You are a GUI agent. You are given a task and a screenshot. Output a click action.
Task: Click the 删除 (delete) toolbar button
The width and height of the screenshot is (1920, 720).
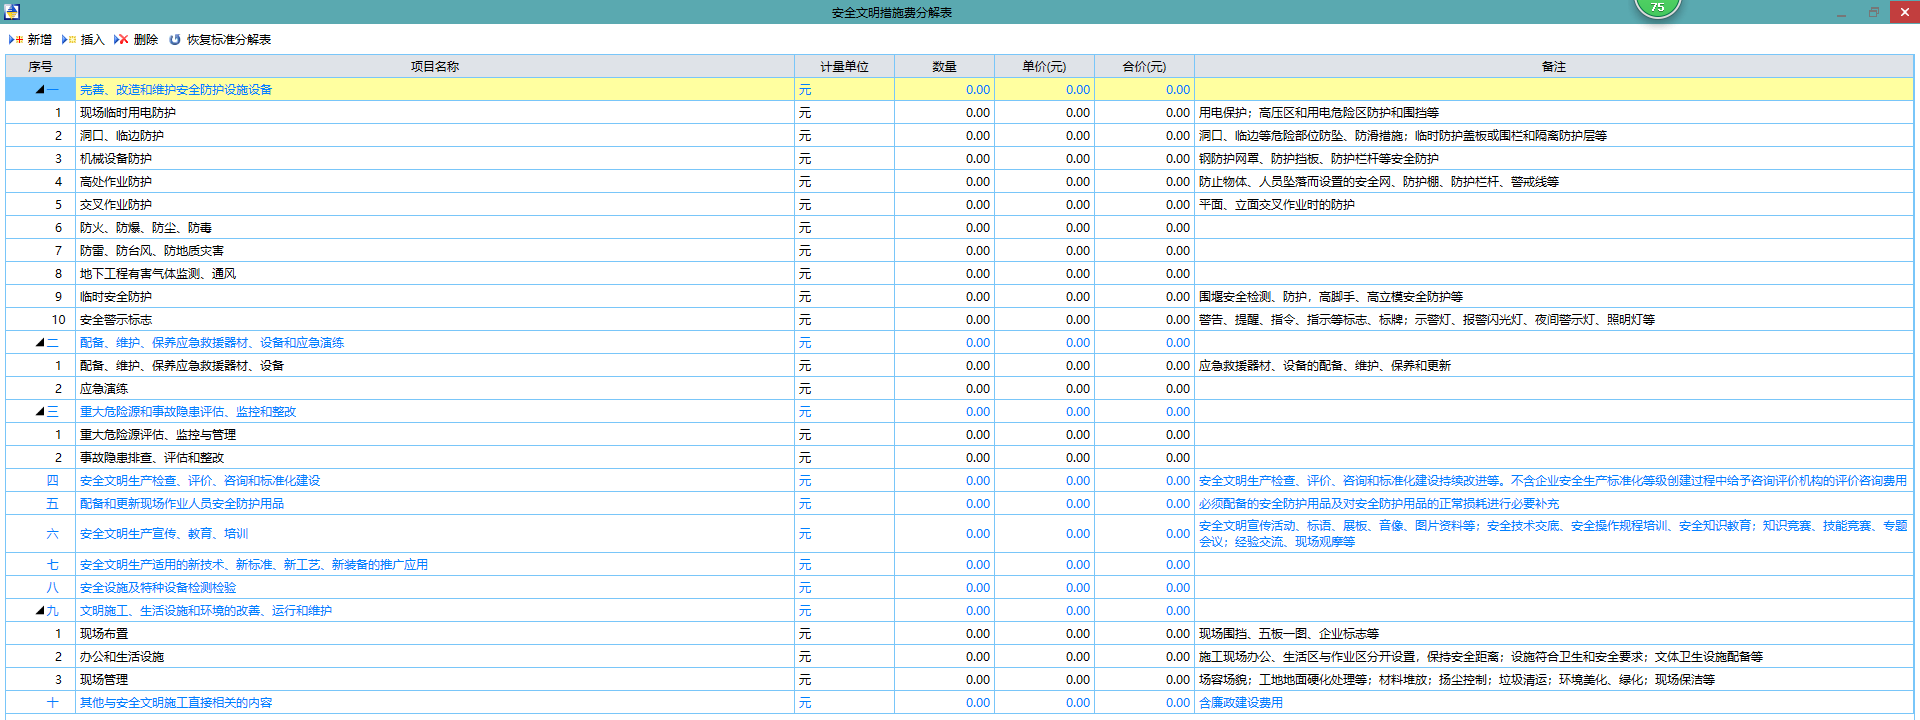tap(136, 39)
